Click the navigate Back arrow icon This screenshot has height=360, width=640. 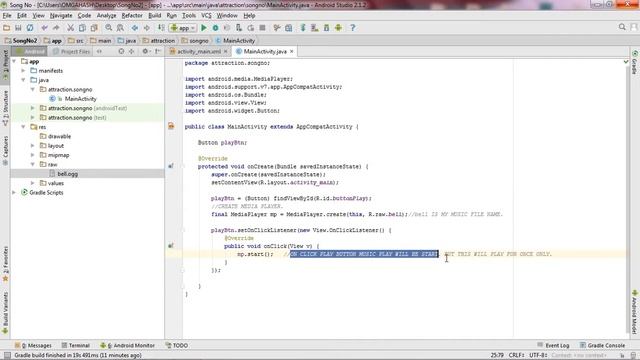[135, 28]
